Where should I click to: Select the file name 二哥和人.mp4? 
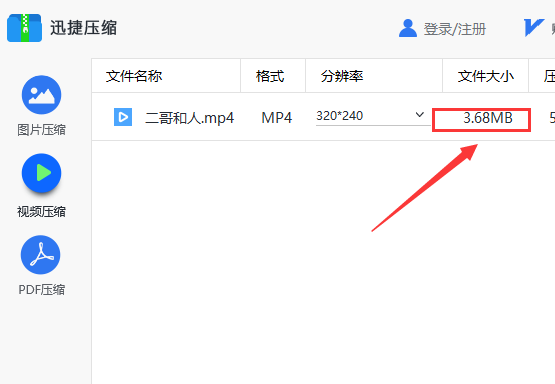tap(190, 118)
